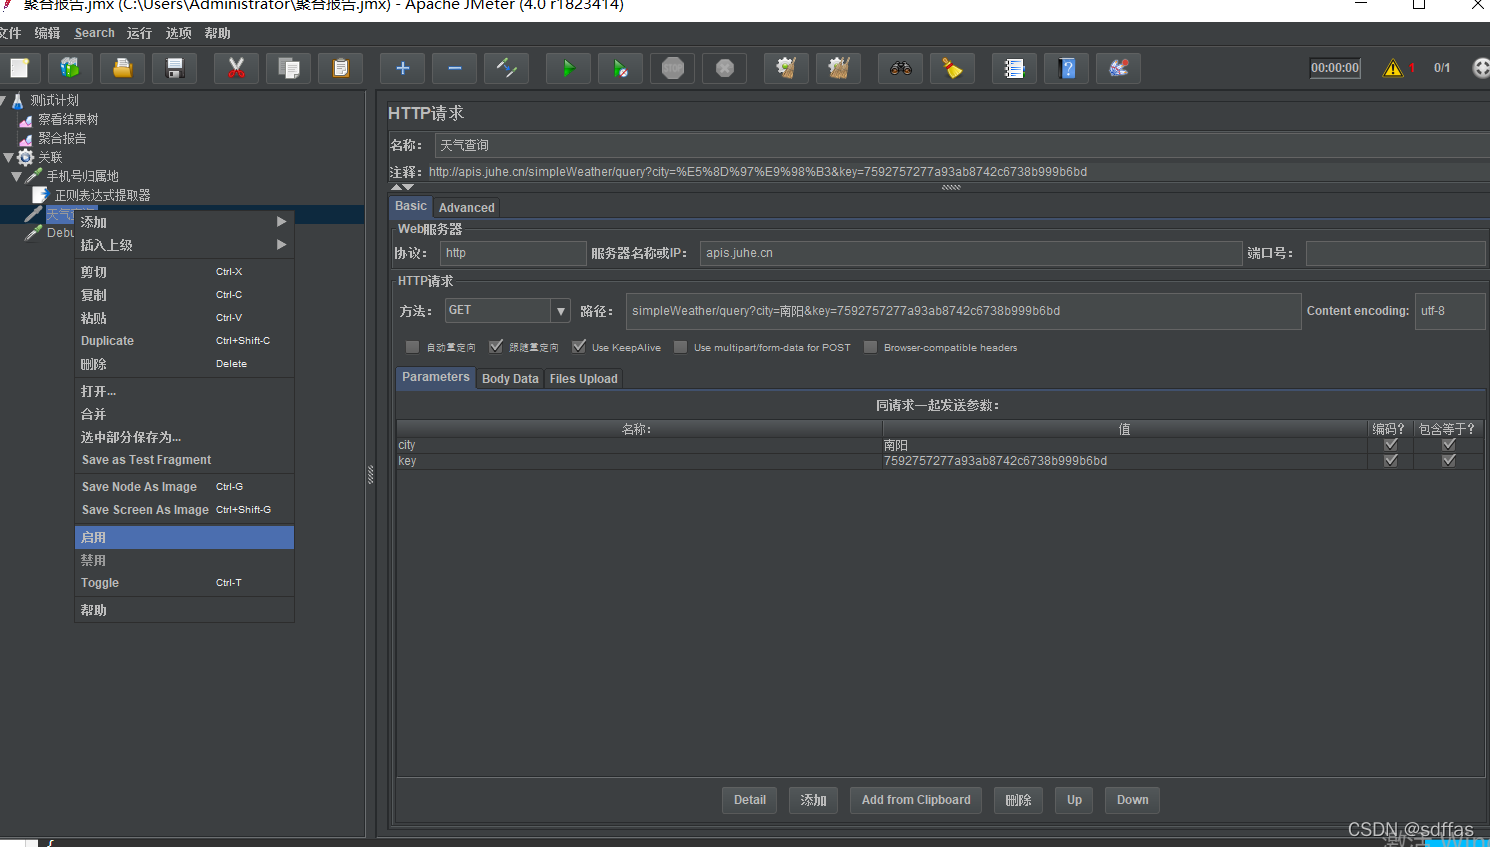
Task: Select 察看结果树 in the tree
Action: (x=68, y=119)
